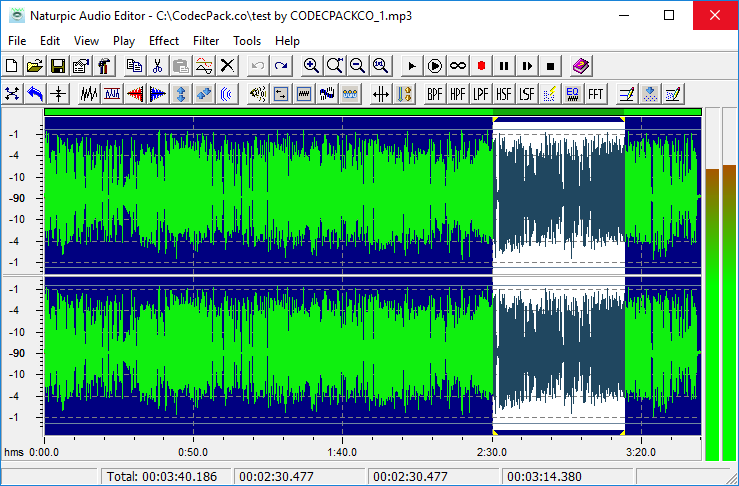Apply the LSF low shelf filter
The width and height of the screenshot is (739, 486).
(527, 94)
